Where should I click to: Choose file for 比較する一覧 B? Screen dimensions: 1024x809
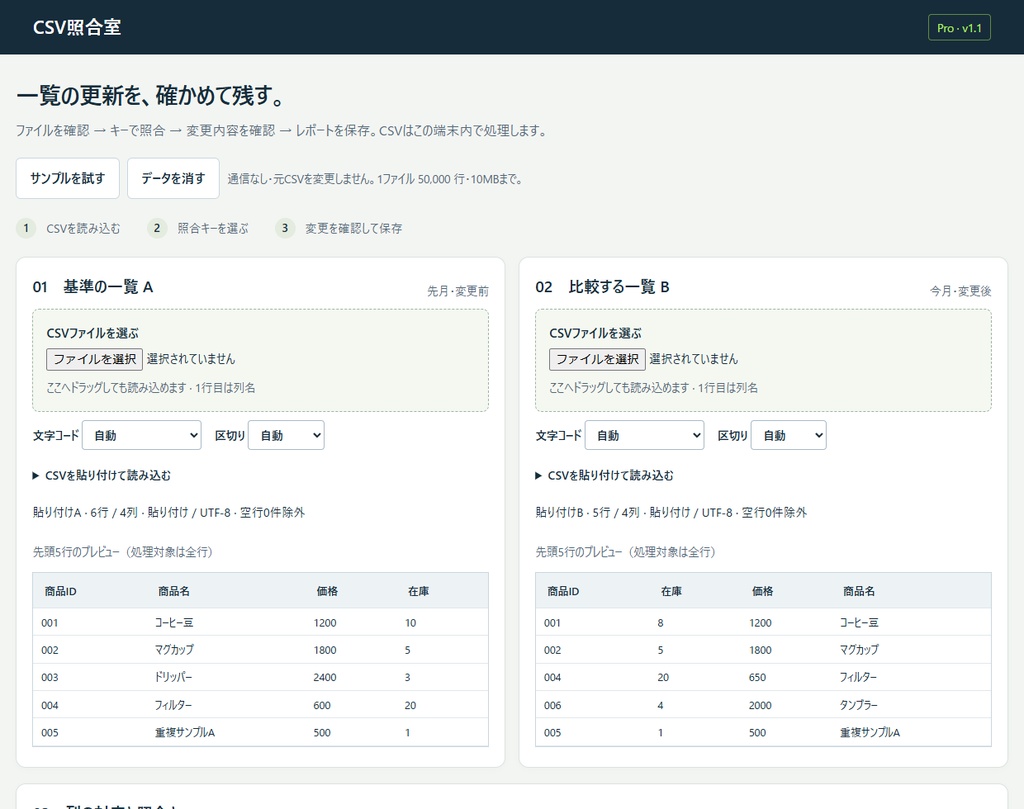(x=597, y=359)
